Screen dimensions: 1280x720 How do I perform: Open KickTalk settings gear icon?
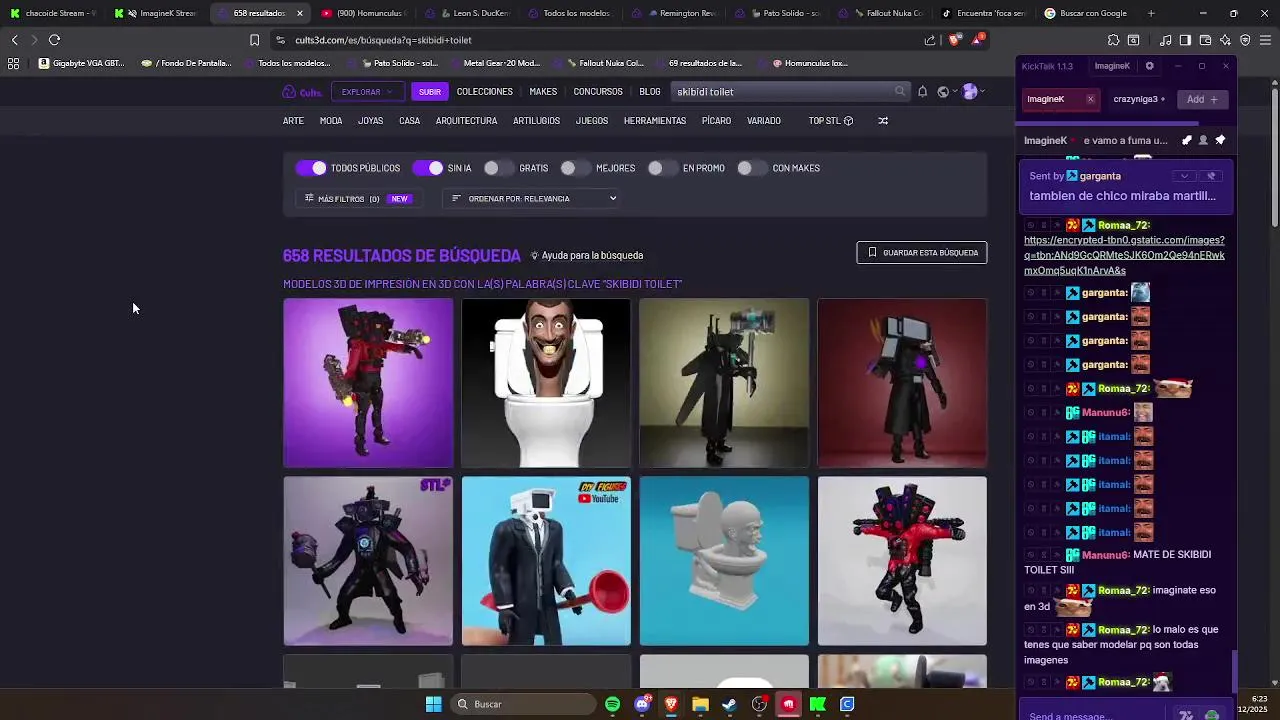(1149, 66)
